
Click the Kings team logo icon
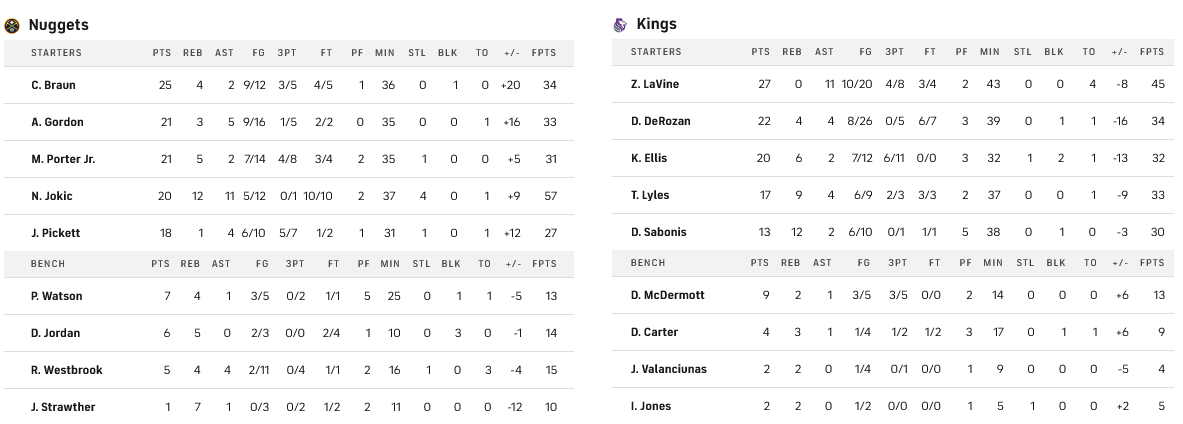tap(620, 24)
